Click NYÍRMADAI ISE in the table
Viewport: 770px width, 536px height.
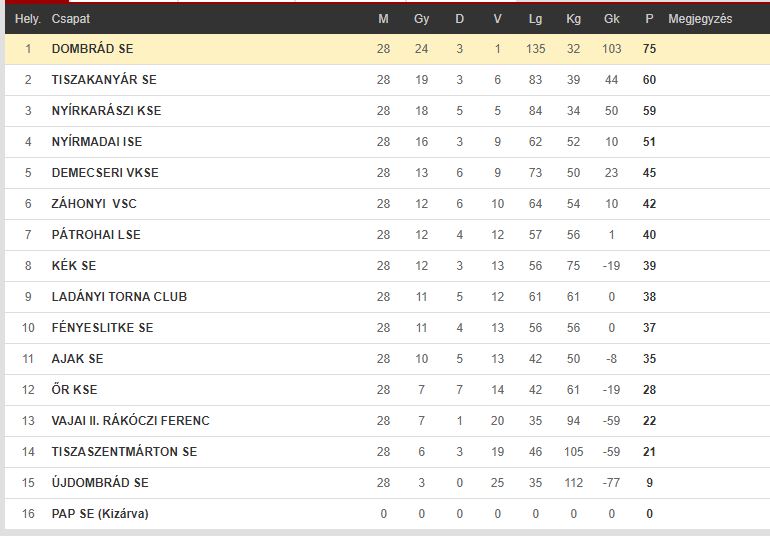[97, 141]
